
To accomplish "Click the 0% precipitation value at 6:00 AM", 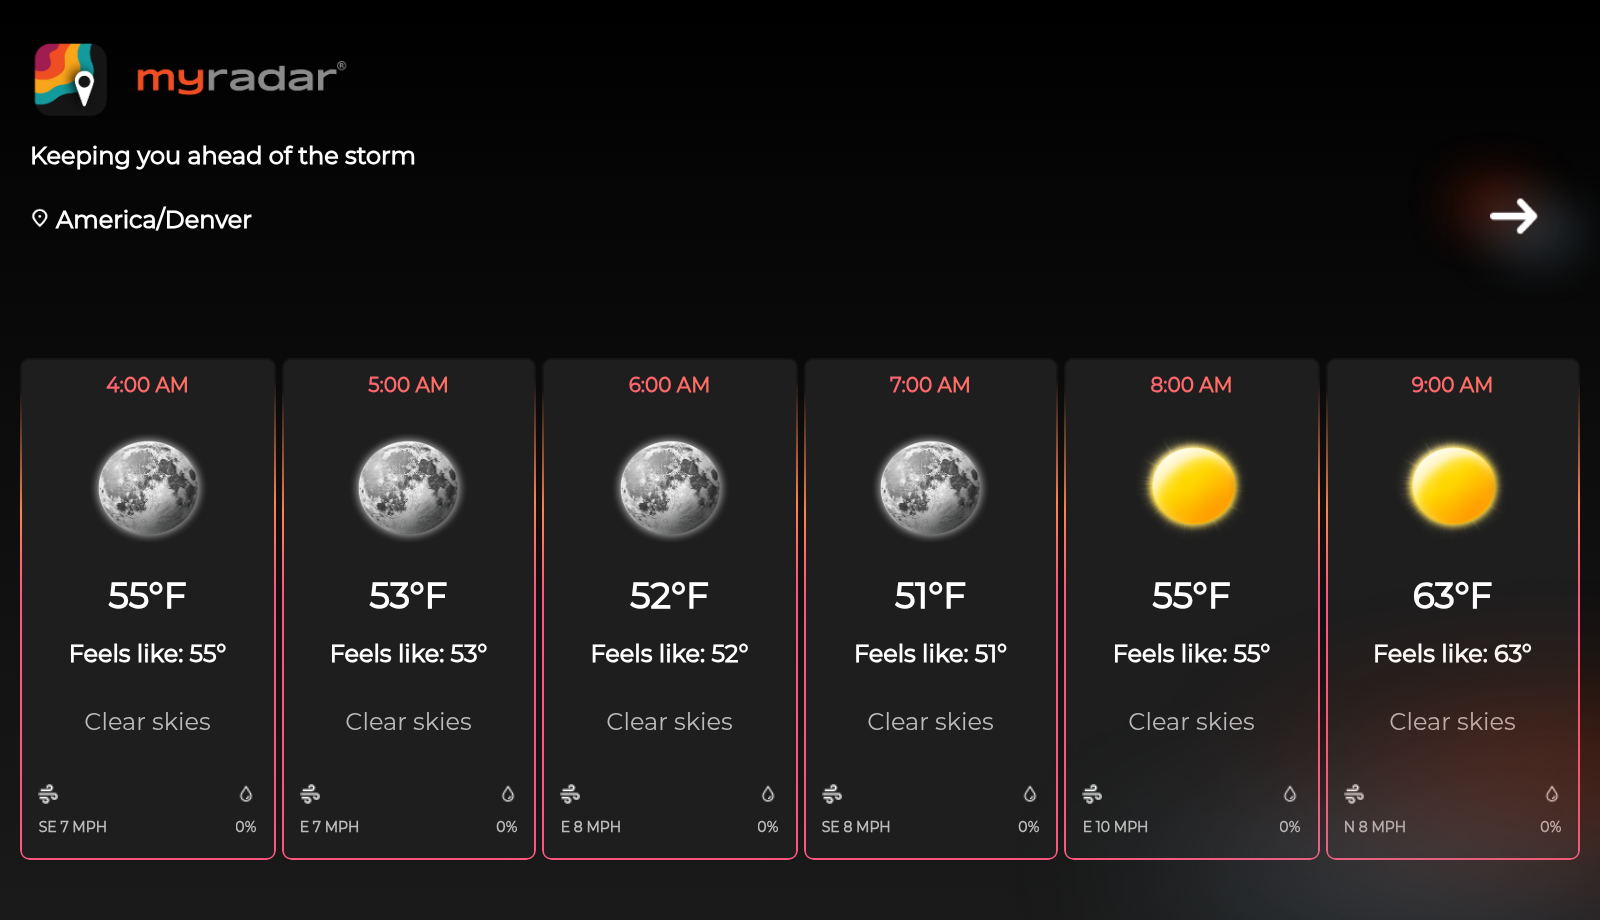I will 768,827.
